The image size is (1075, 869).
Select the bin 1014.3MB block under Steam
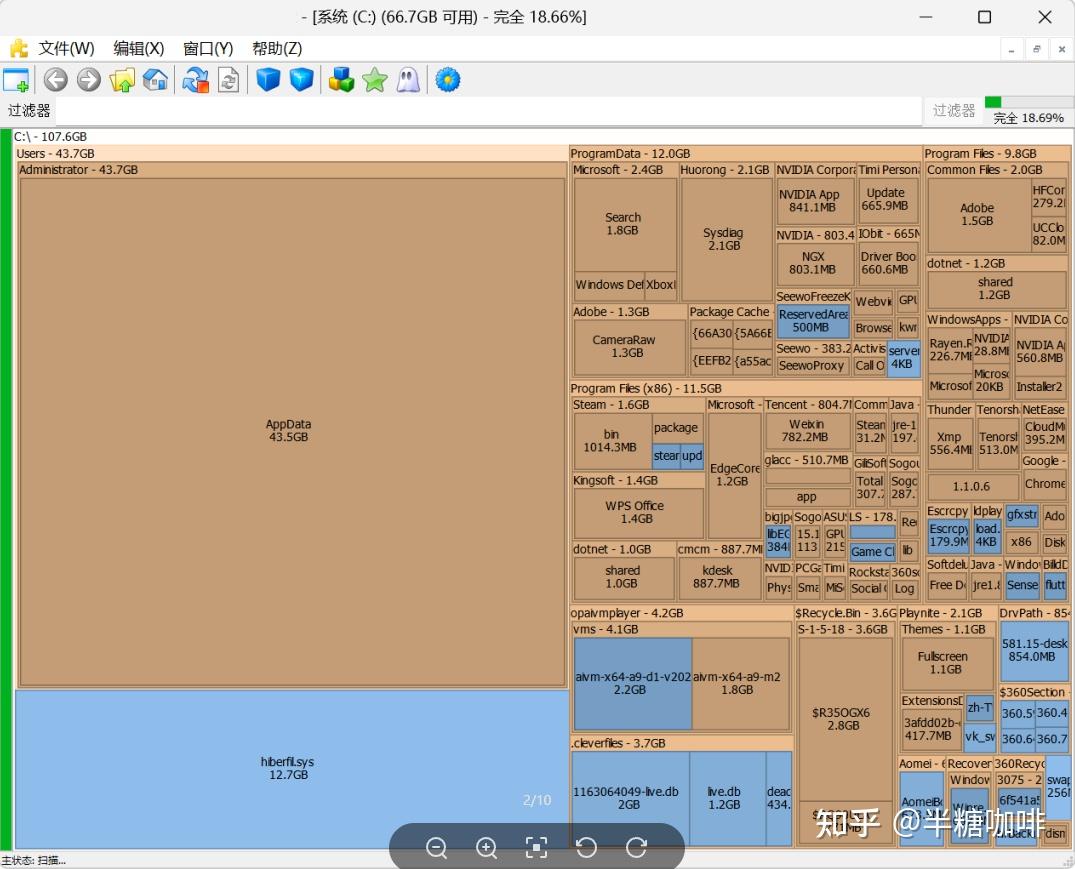[612, 441]
